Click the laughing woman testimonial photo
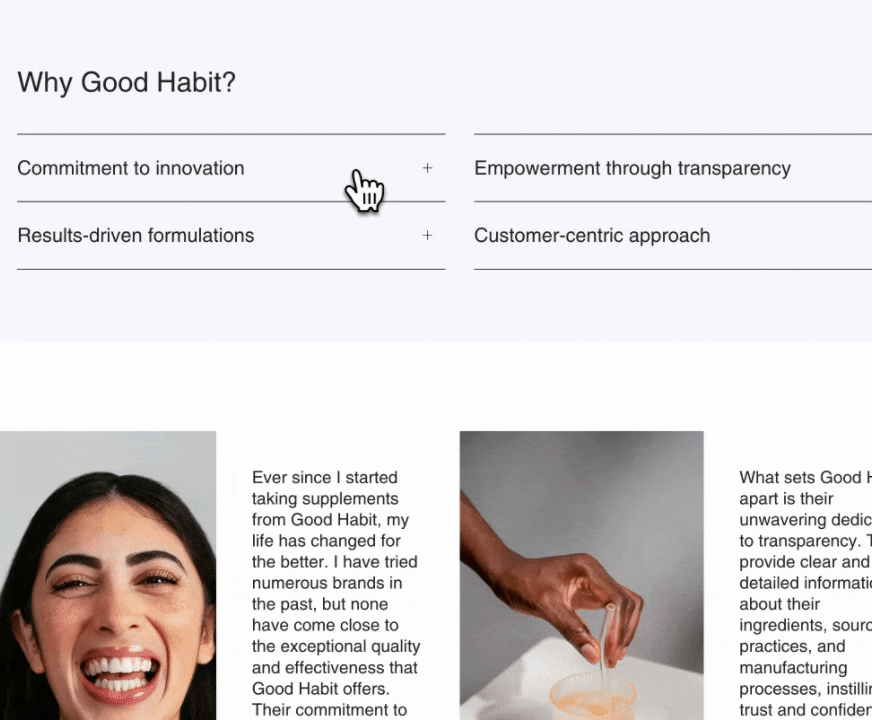The height and width of the screenshot is (720, 872). [x=108, y=575]
